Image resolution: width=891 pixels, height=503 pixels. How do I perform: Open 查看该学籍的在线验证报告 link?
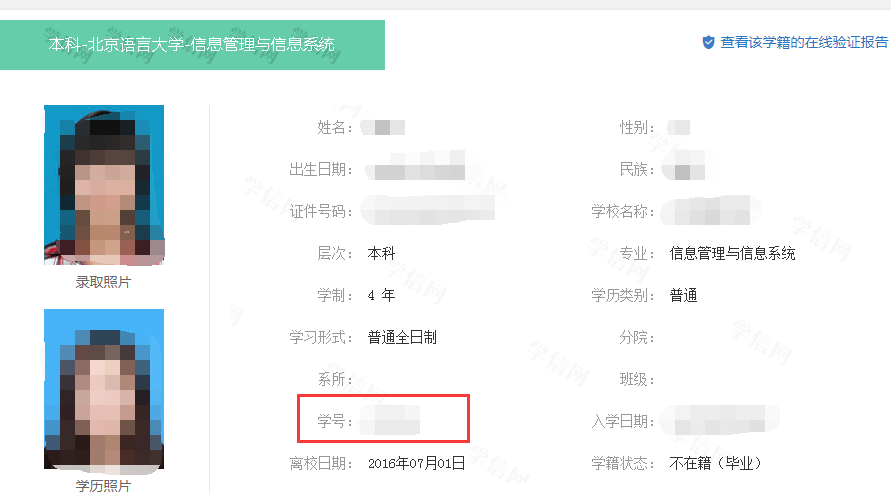click(804, 42)
